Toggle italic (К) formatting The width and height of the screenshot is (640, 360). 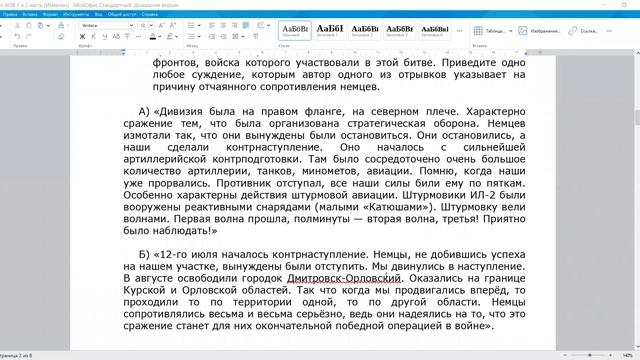pos(93,36)
